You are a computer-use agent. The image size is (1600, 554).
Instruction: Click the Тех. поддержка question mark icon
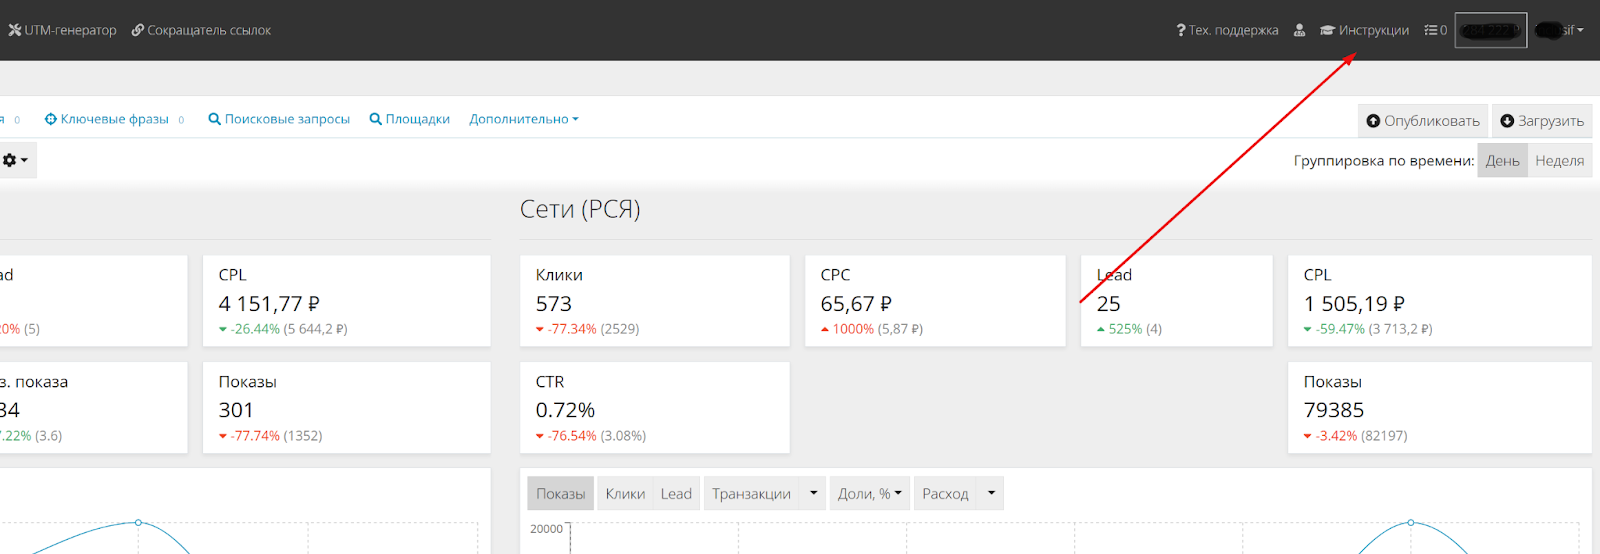pyautogui.click(x=1181, y=30)
